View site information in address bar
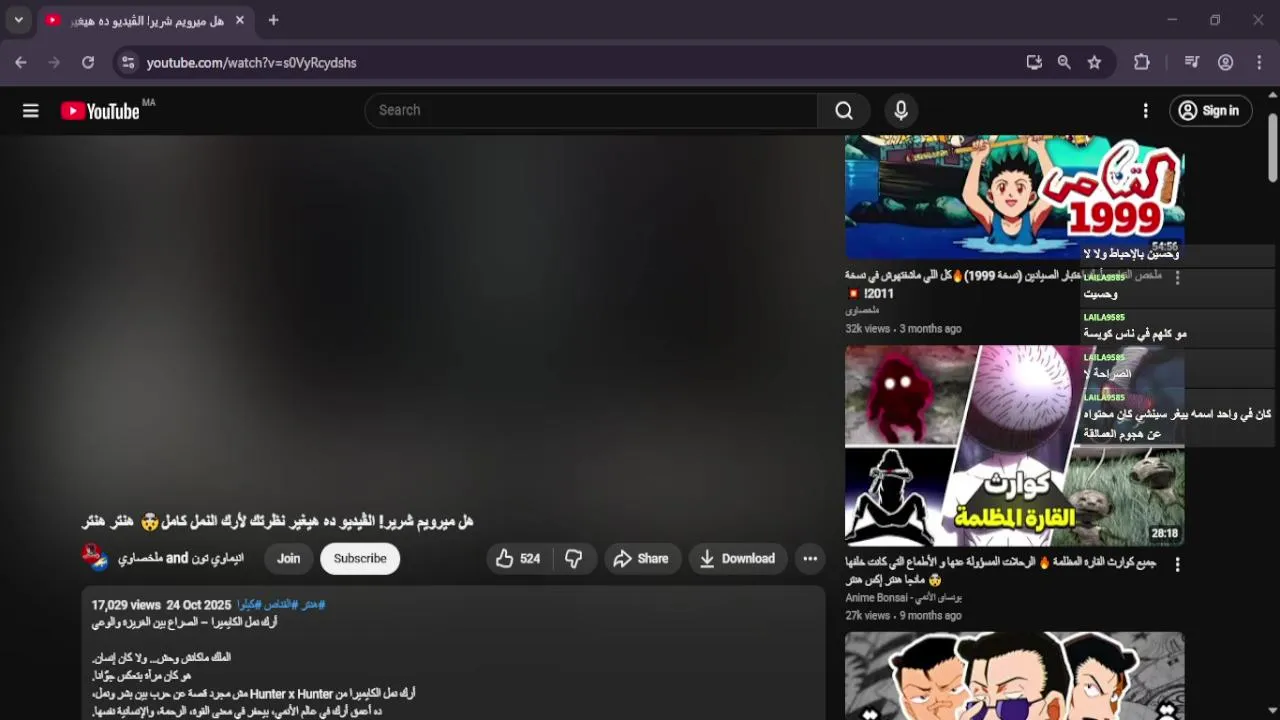The height and width of the screenshot is (720, 1280). (127, 62)
